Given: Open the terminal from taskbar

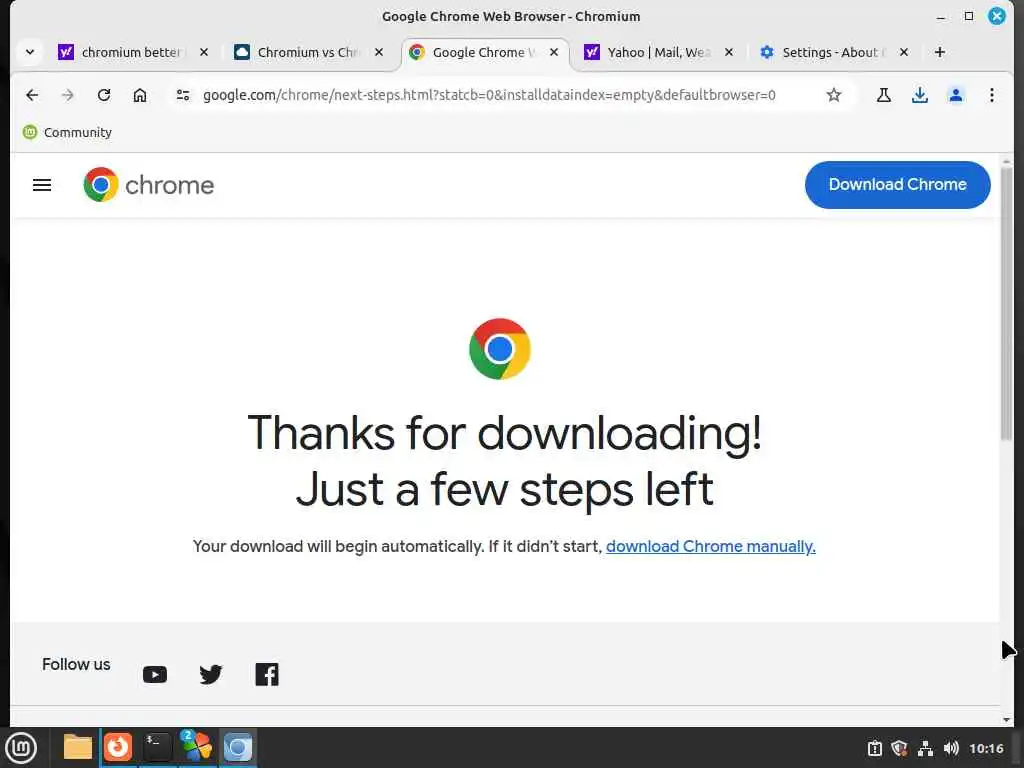Looking at the screenshot, I should coord(157,747).
